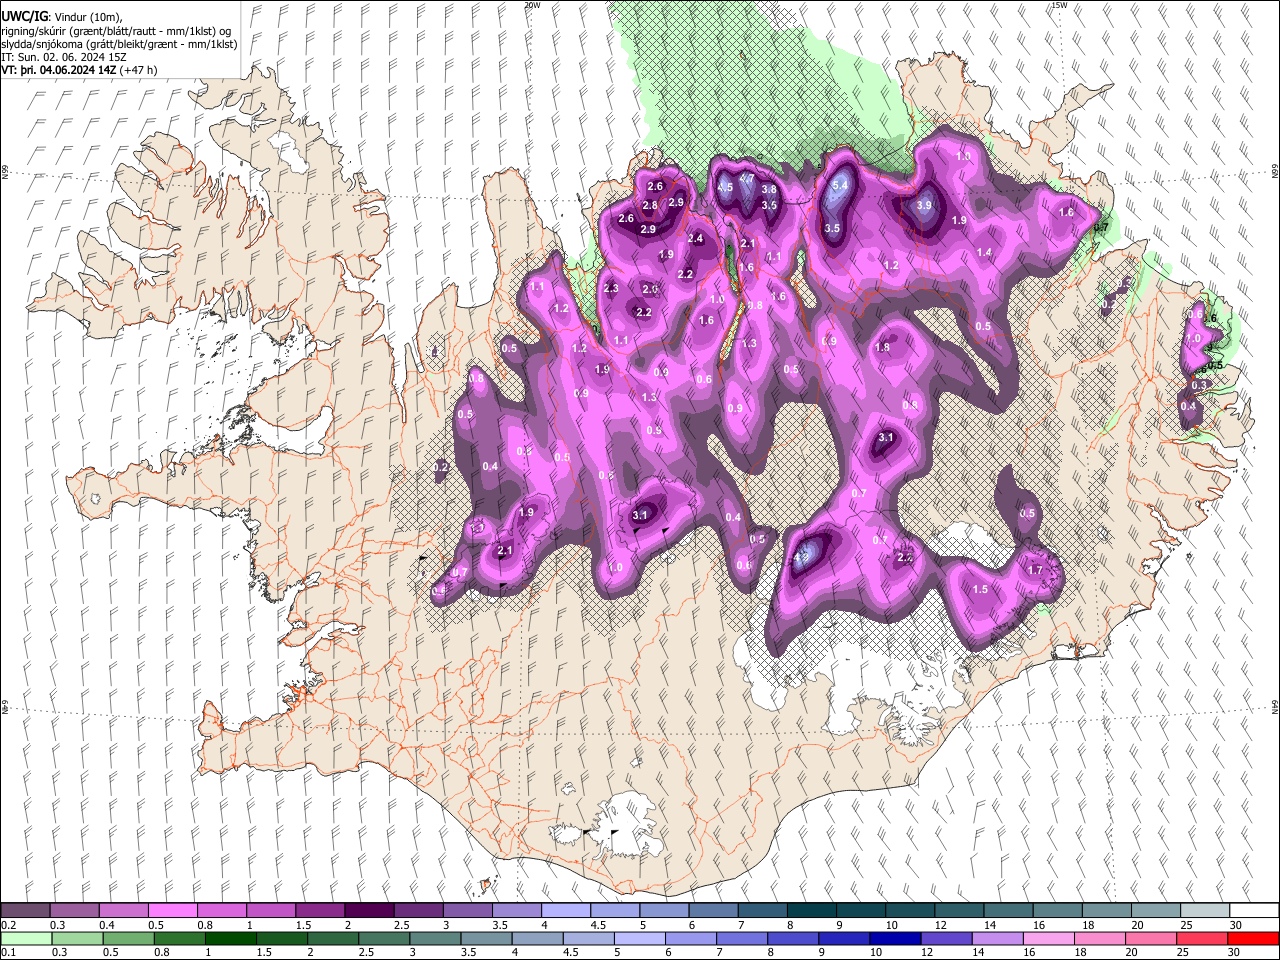Click the 'IT: Sun. 02. 06. 2024 15Z' line
This screenshot has height=960, width=1280.
pos(64,57)
